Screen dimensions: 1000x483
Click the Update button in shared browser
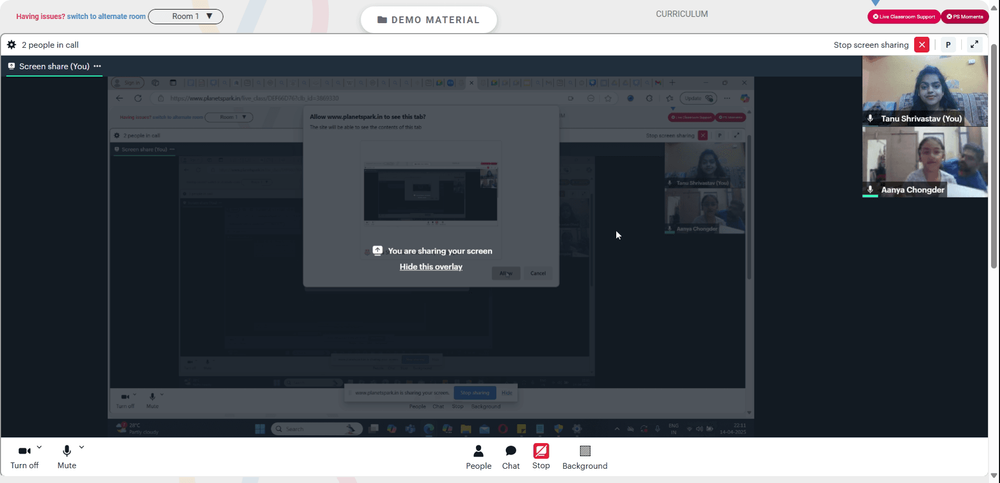pos(698,98)
